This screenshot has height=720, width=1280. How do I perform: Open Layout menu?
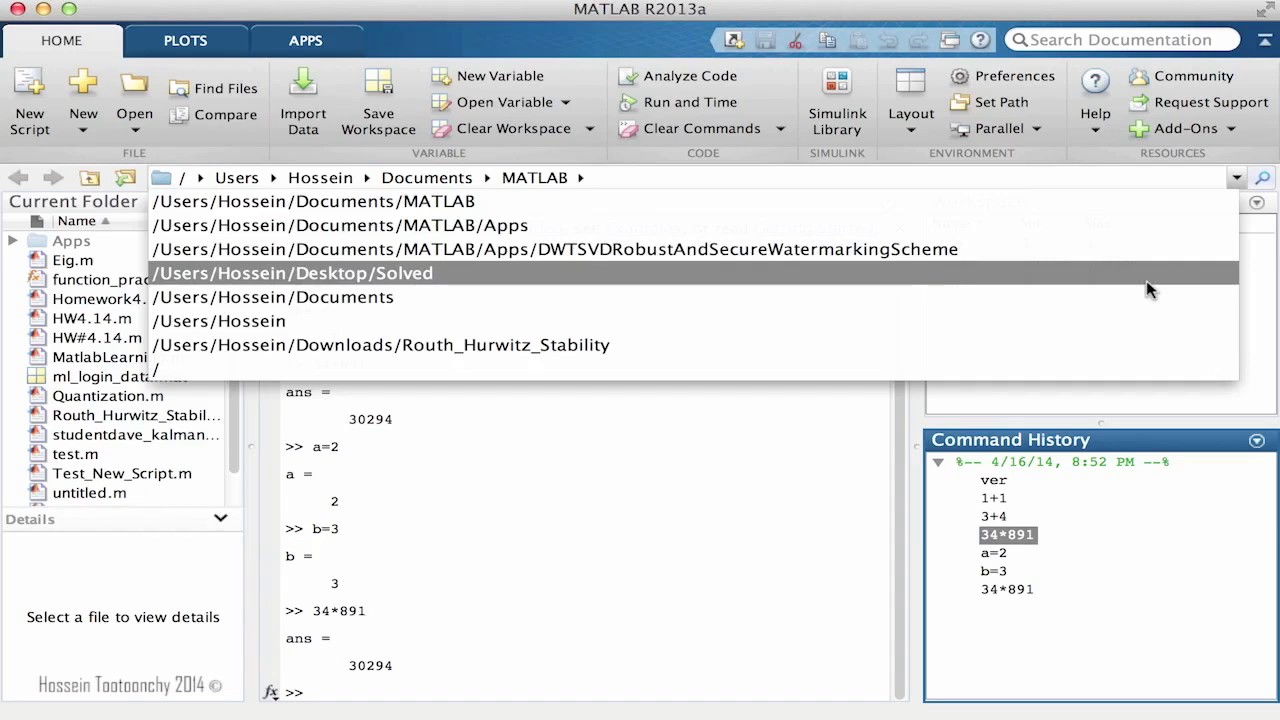911,102
